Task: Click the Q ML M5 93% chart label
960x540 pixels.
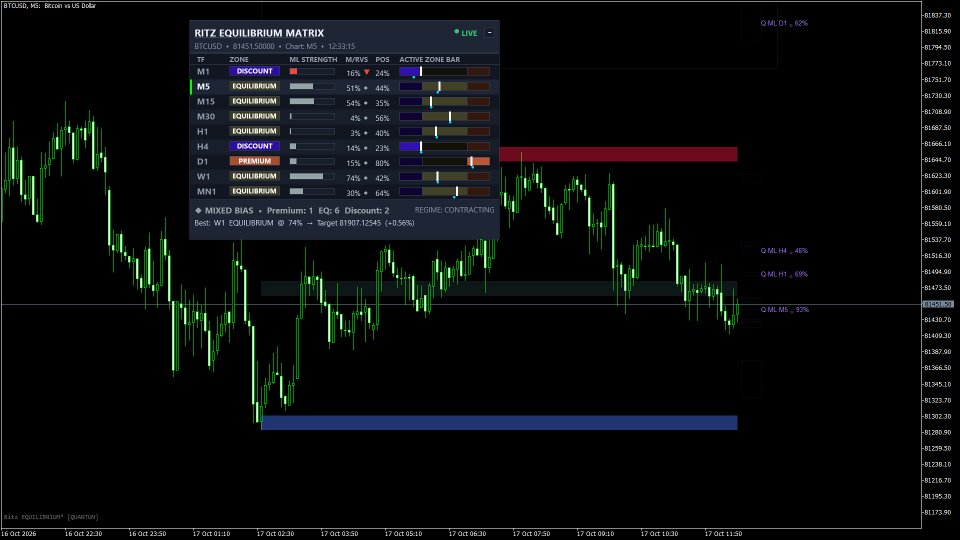Action: tap(785, 310)
